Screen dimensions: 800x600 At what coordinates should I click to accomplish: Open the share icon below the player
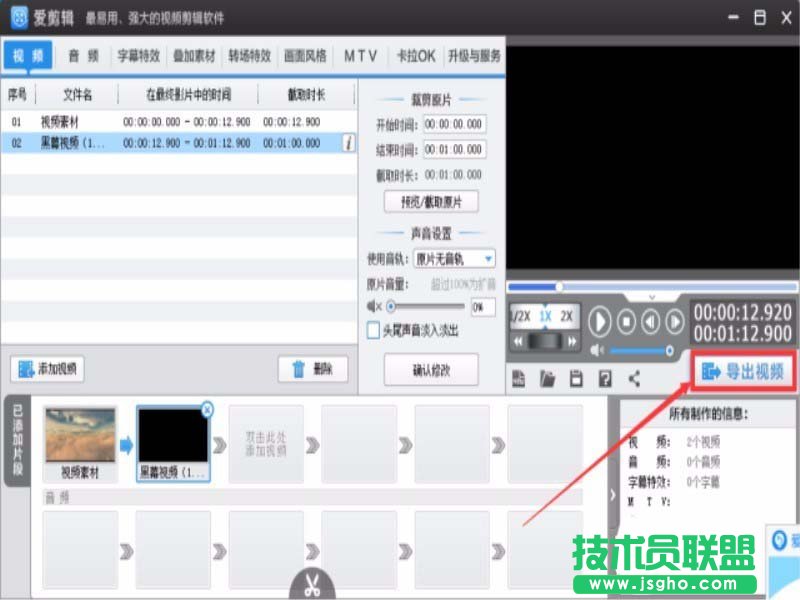(x=635, y=378)
